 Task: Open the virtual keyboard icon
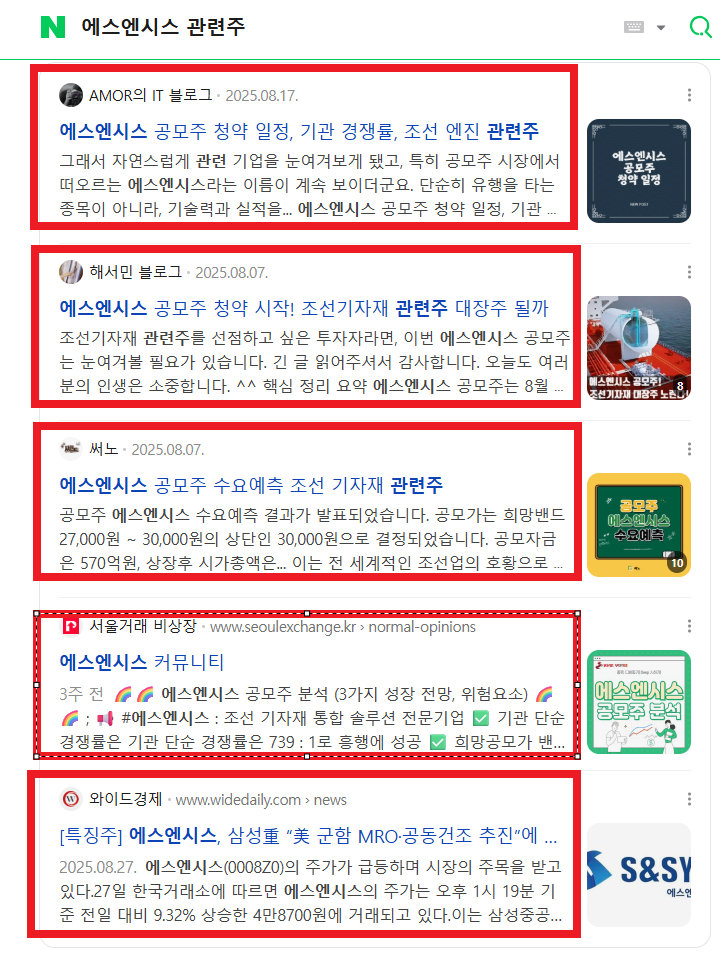click(x=634, y=27)
